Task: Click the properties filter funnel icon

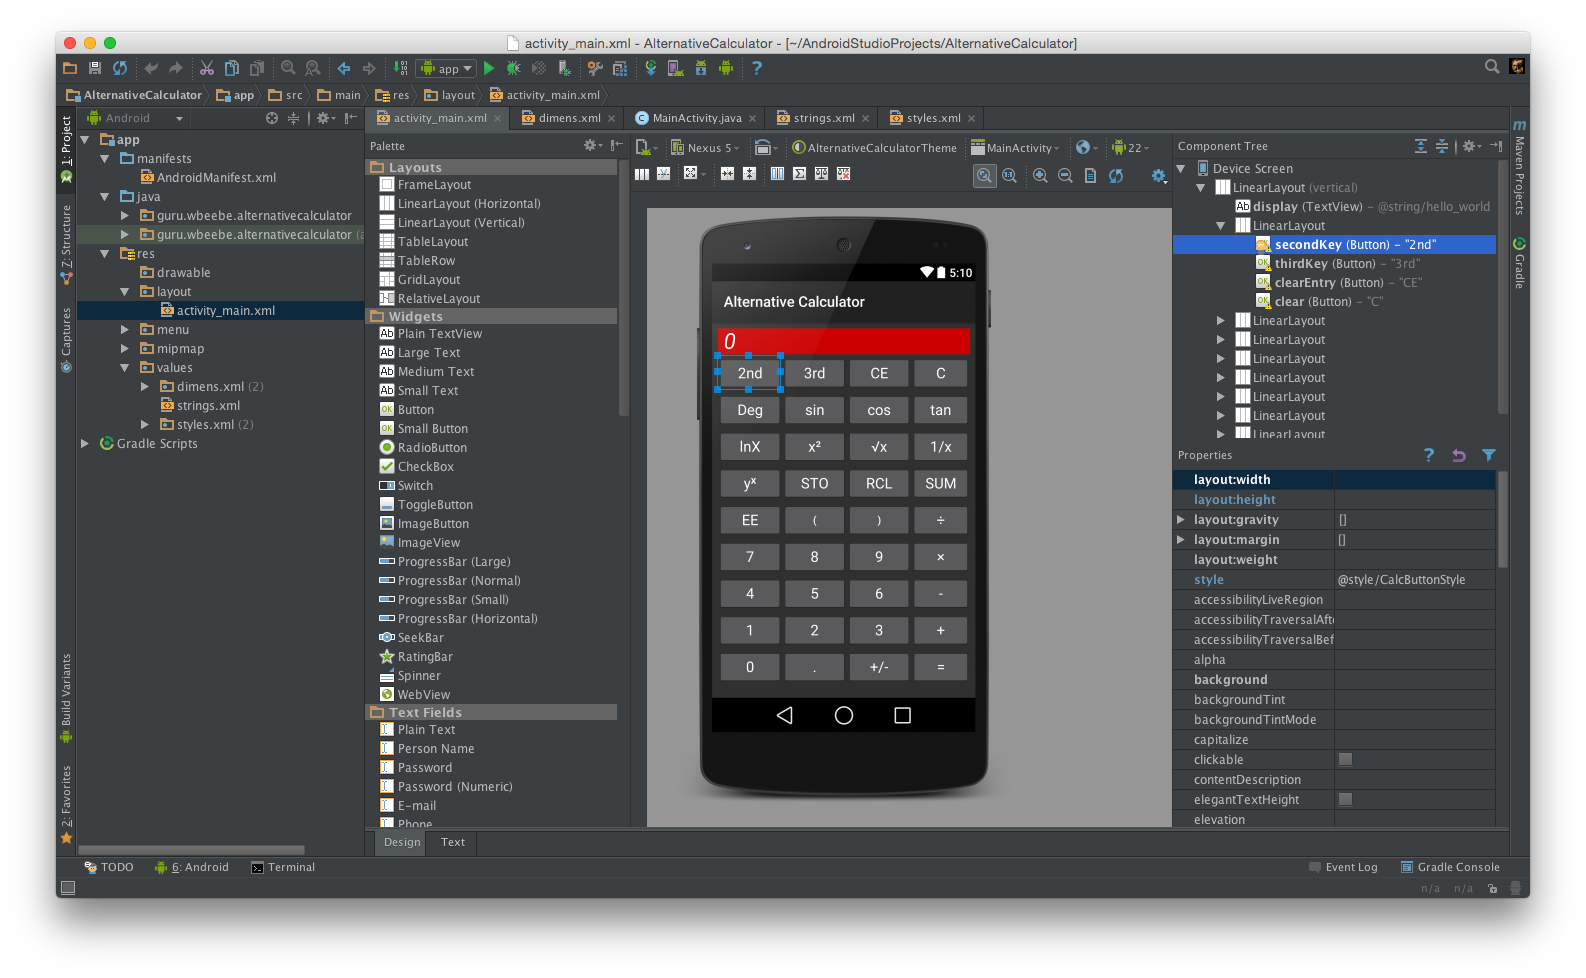Action: coord(1489,455)
